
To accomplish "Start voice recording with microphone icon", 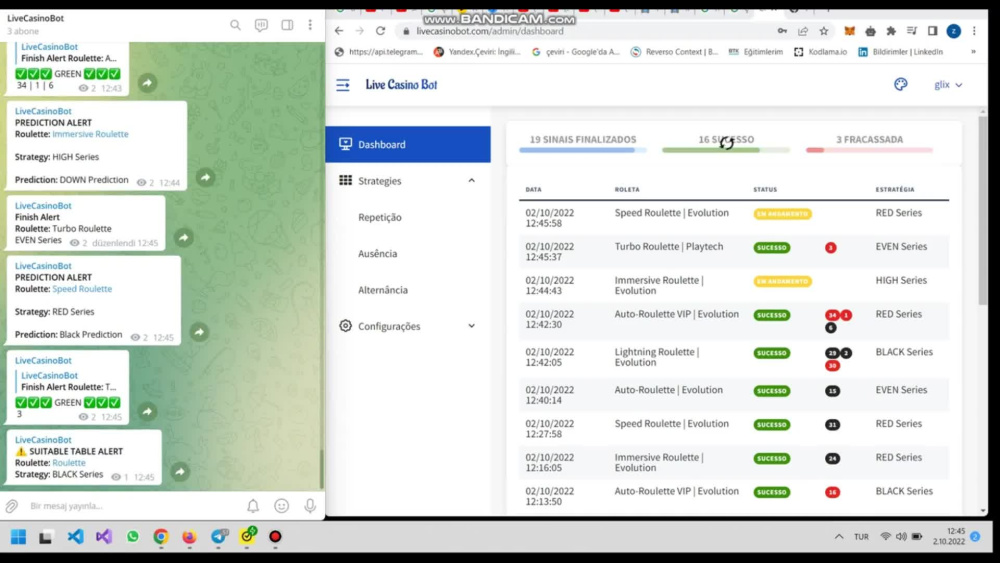I will [x=310, y=506].
